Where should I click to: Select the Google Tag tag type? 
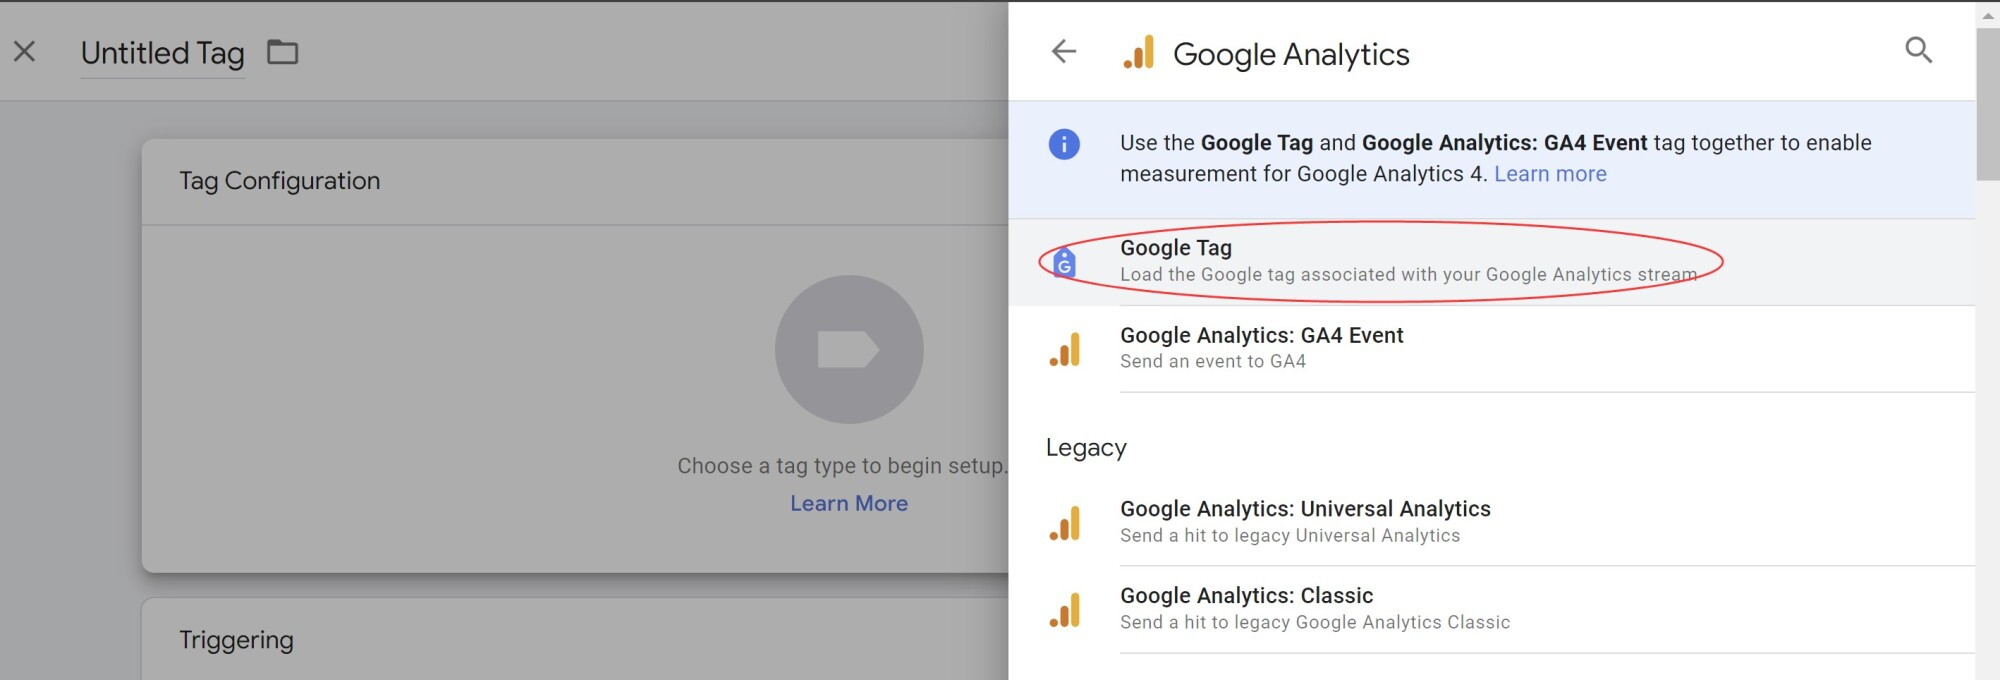pyautogui.click(x=1492, y=262)
